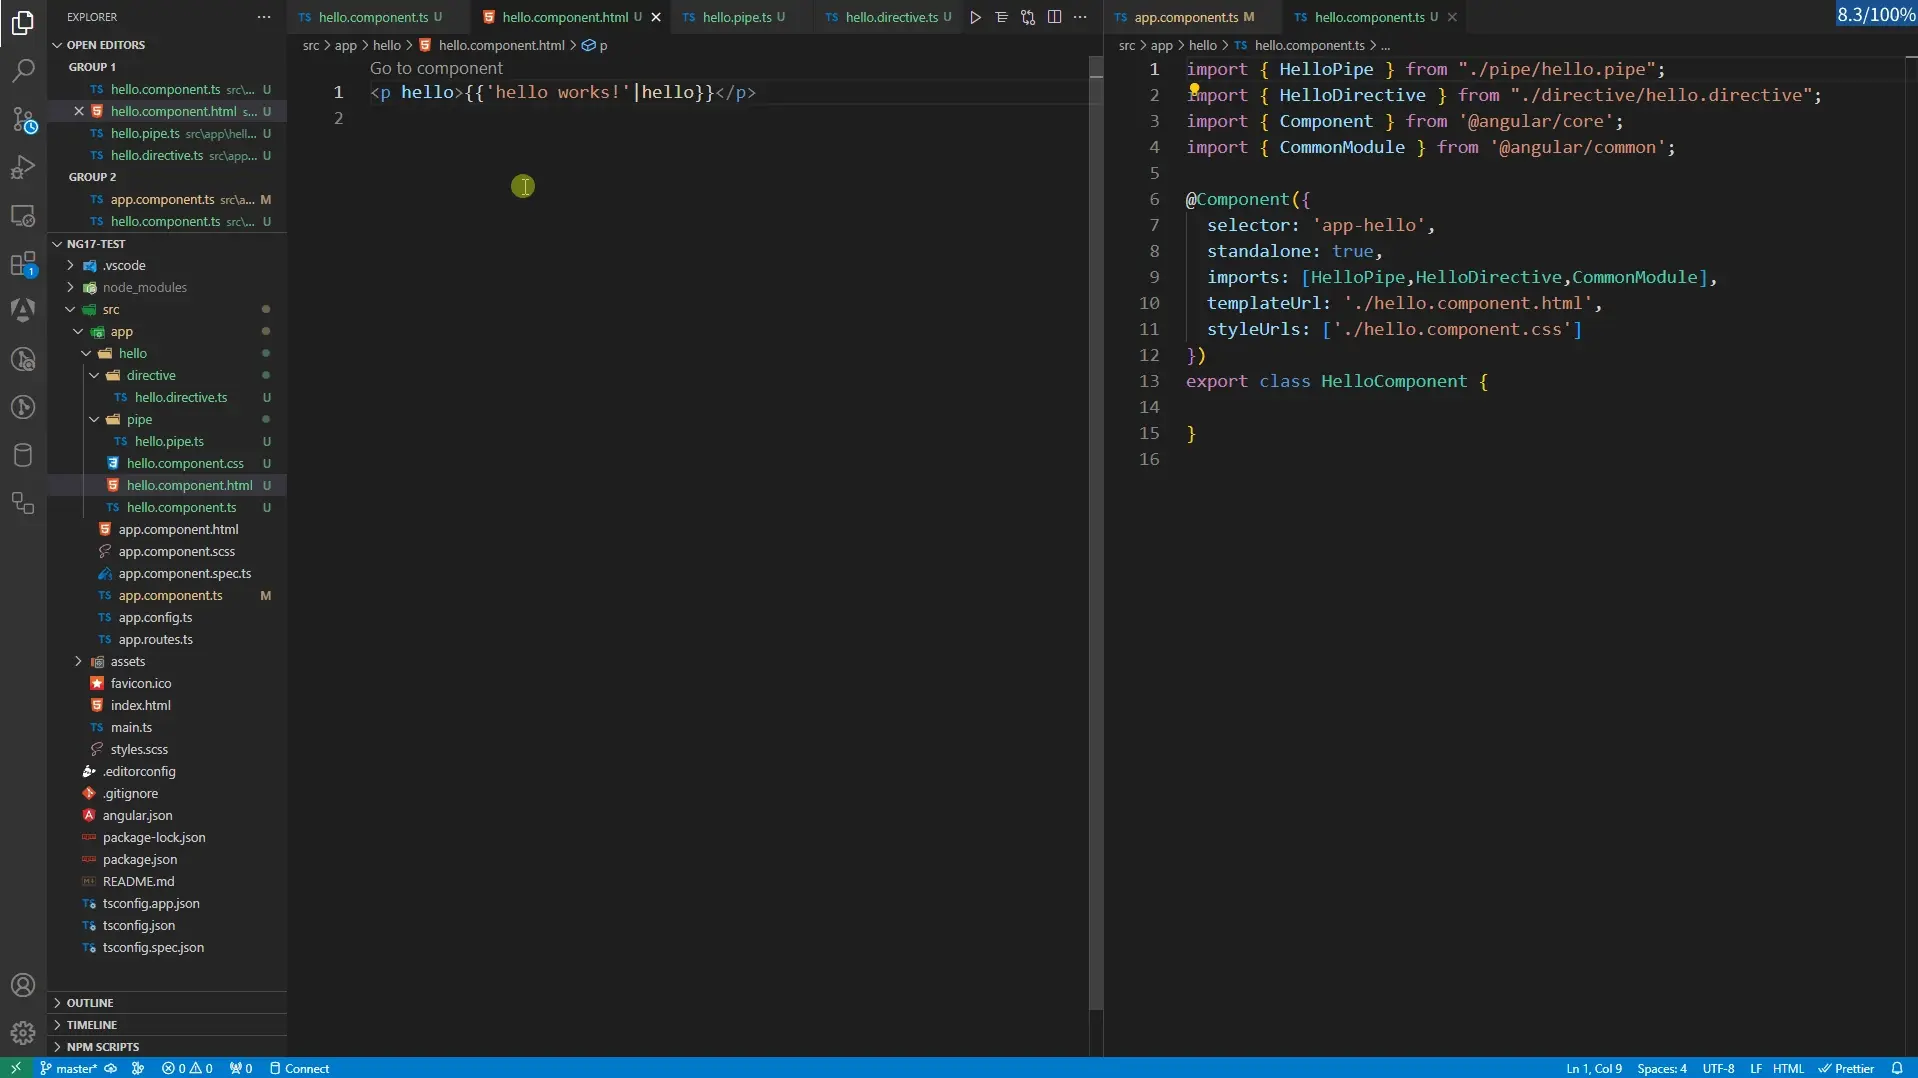Screen dimensions: 1918x1078
Task: Click the Split Editor Right icon
Action: [1054, 17]
